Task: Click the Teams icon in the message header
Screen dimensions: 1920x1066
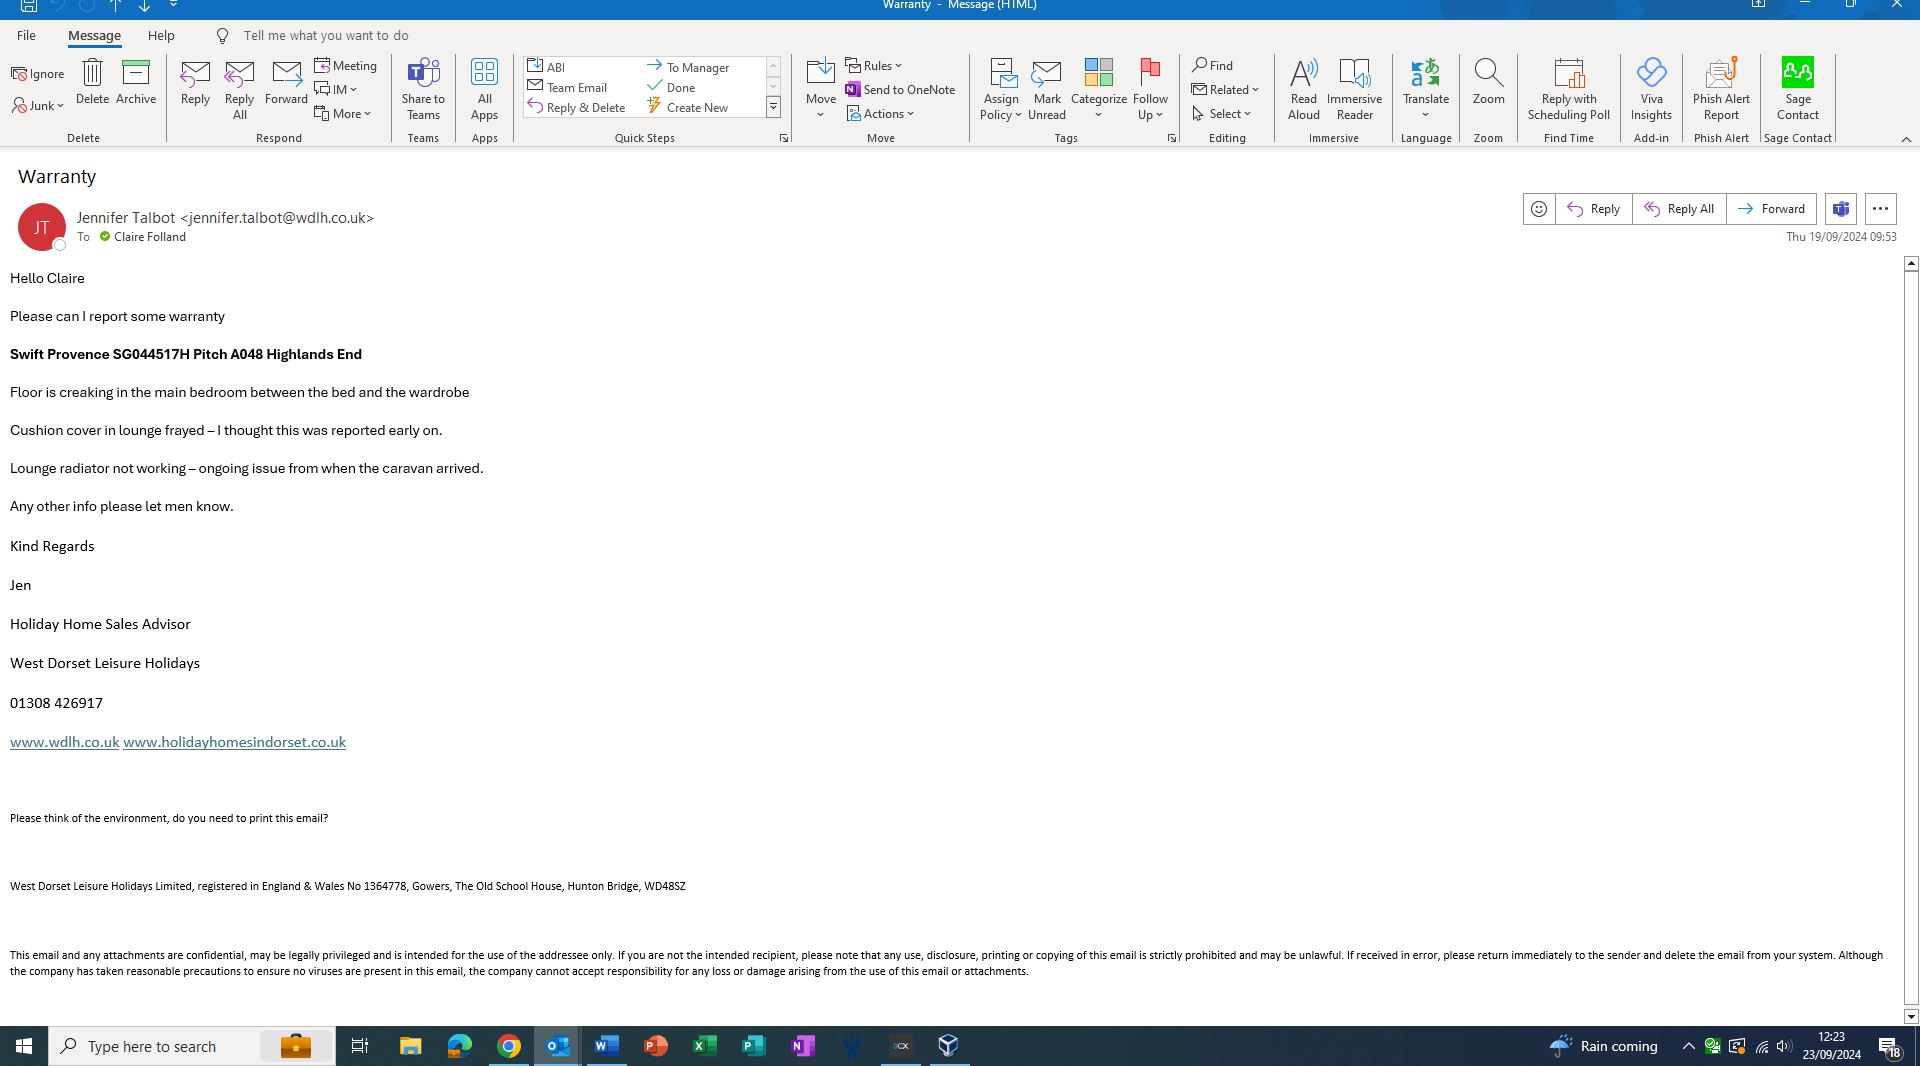Action: (1841, 209)
